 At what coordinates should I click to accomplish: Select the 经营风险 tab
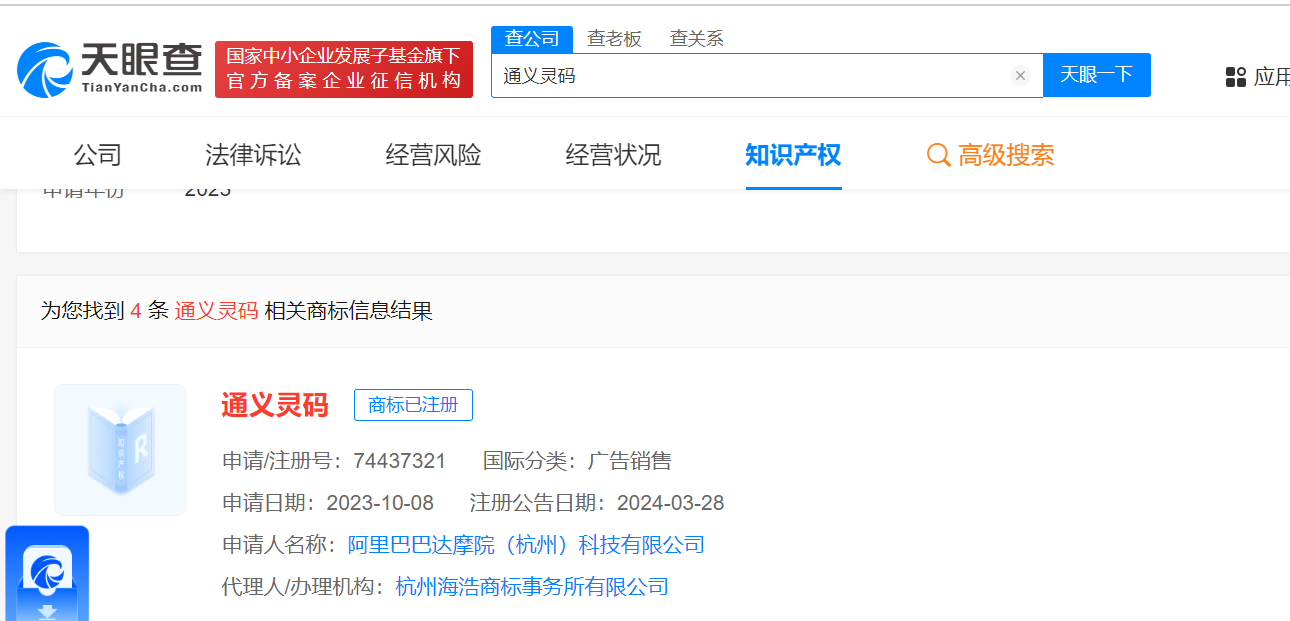[433, 155]
